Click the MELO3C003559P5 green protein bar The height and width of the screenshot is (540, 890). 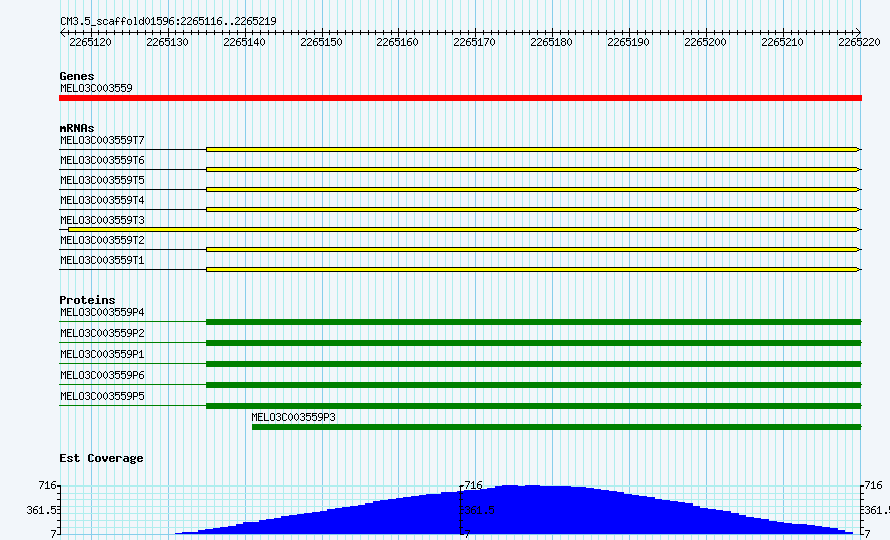click(x=534, y=406)
